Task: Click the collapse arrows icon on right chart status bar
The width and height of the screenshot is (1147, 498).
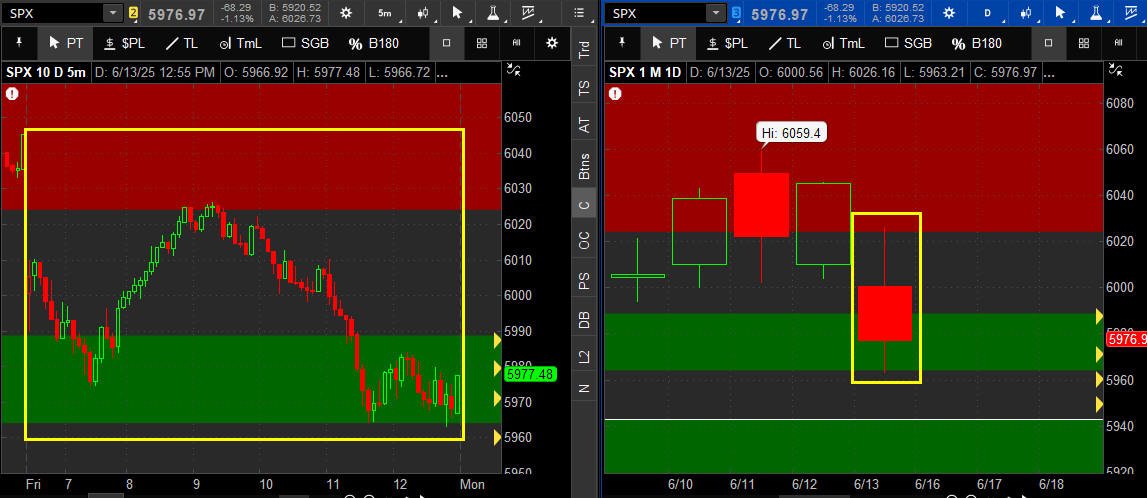Action: click(1117, 71)
